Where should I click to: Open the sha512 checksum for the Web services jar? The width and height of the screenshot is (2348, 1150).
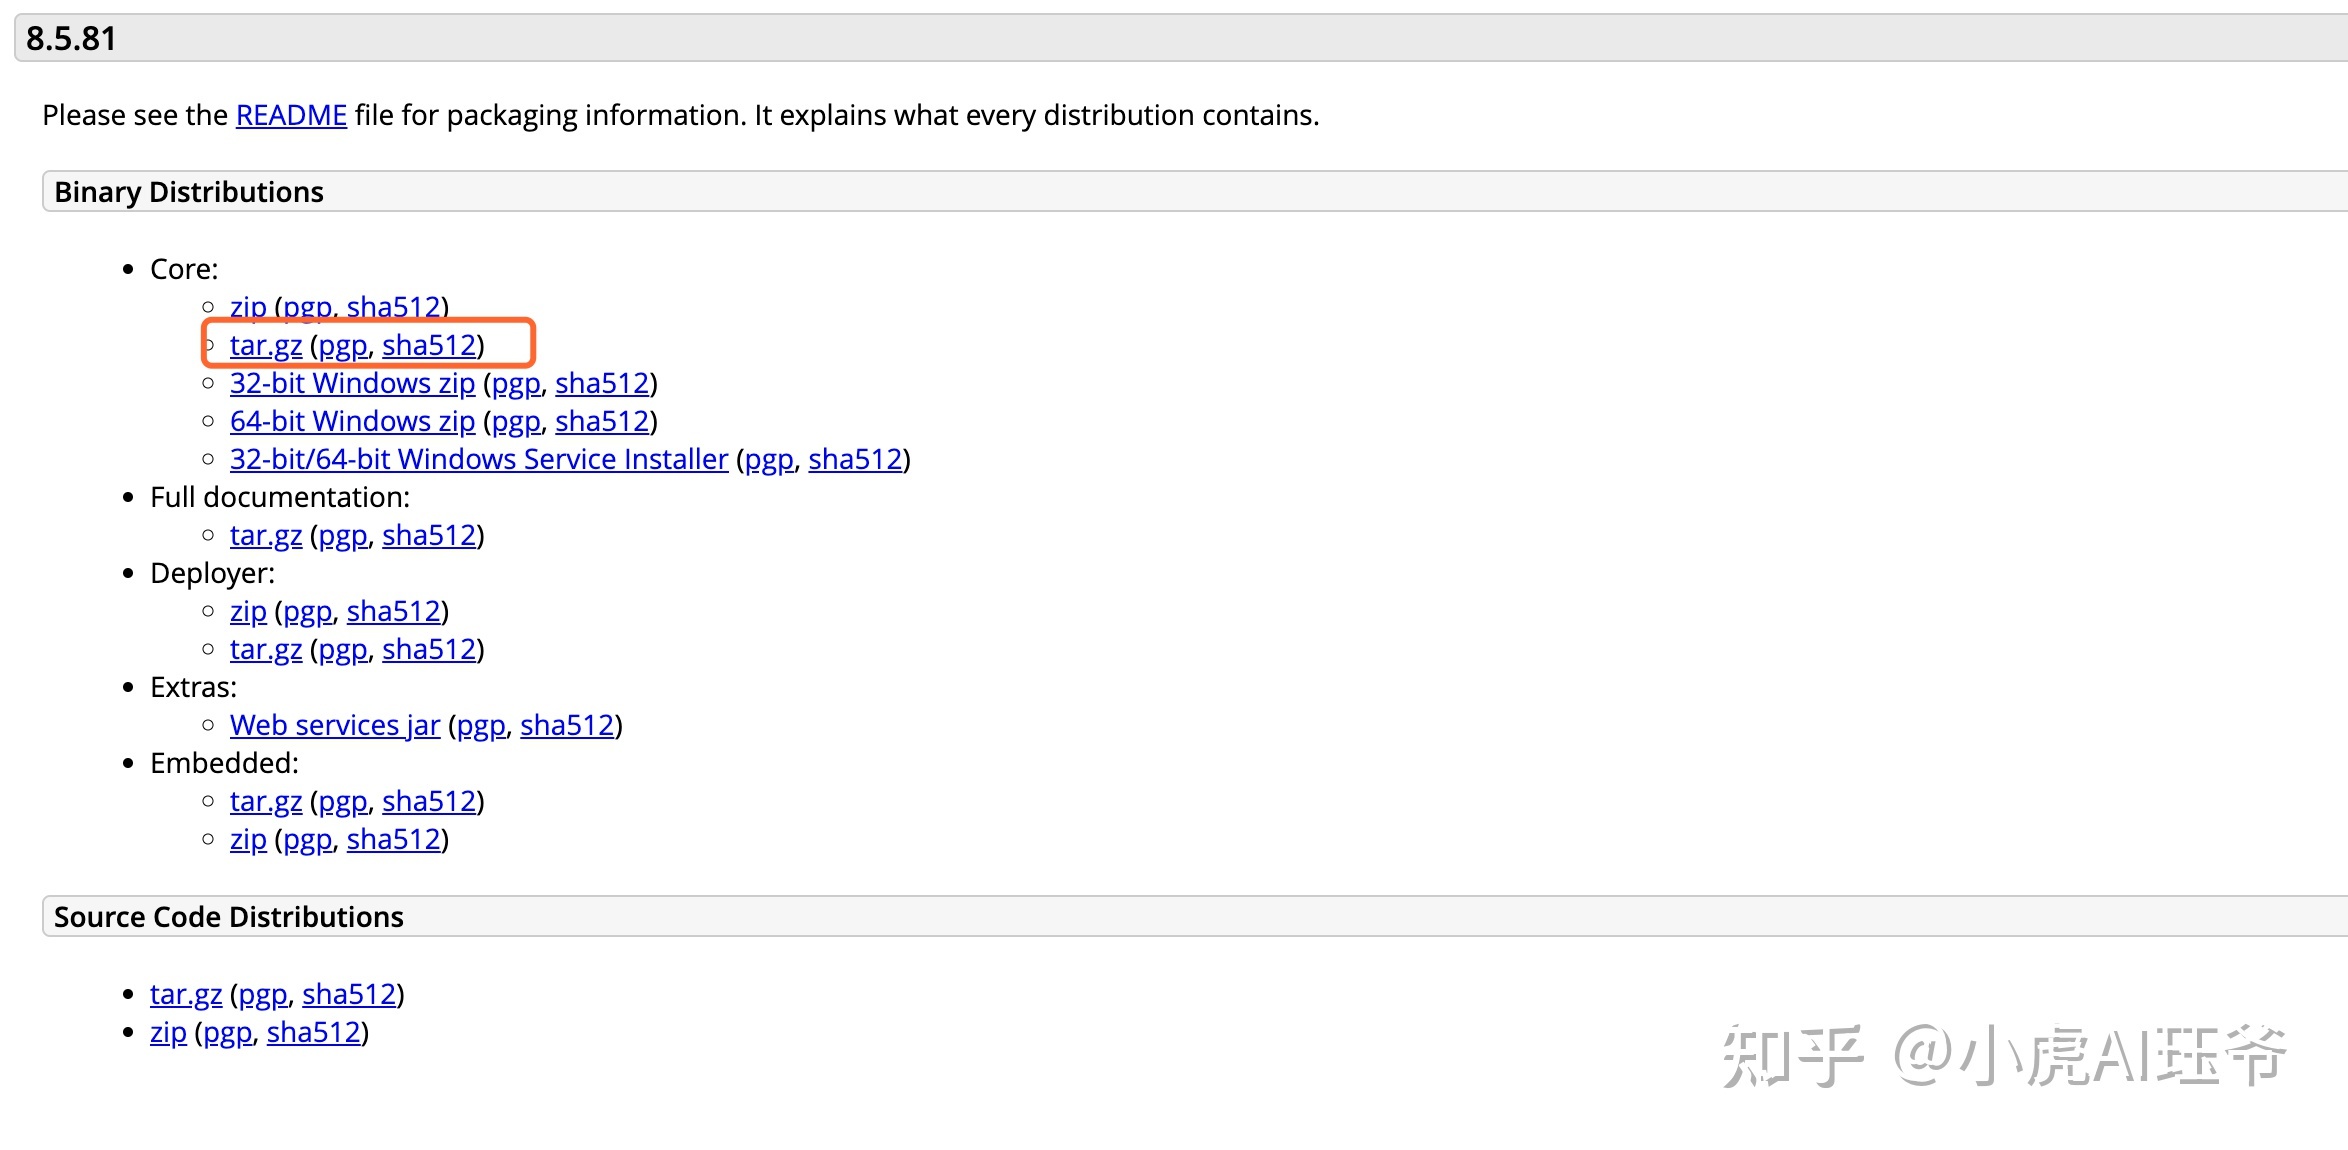coord(567,725)
